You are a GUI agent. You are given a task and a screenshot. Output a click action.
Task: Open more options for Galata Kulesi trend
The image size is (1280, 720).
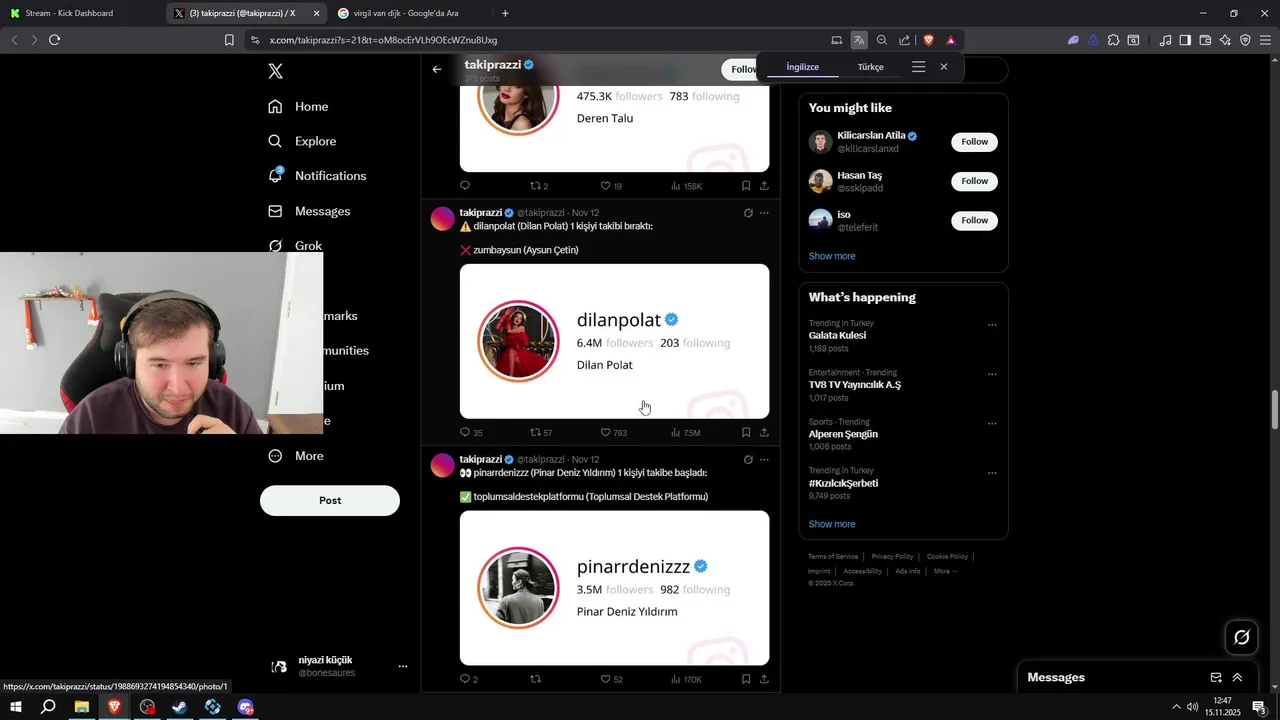point(992,325)
